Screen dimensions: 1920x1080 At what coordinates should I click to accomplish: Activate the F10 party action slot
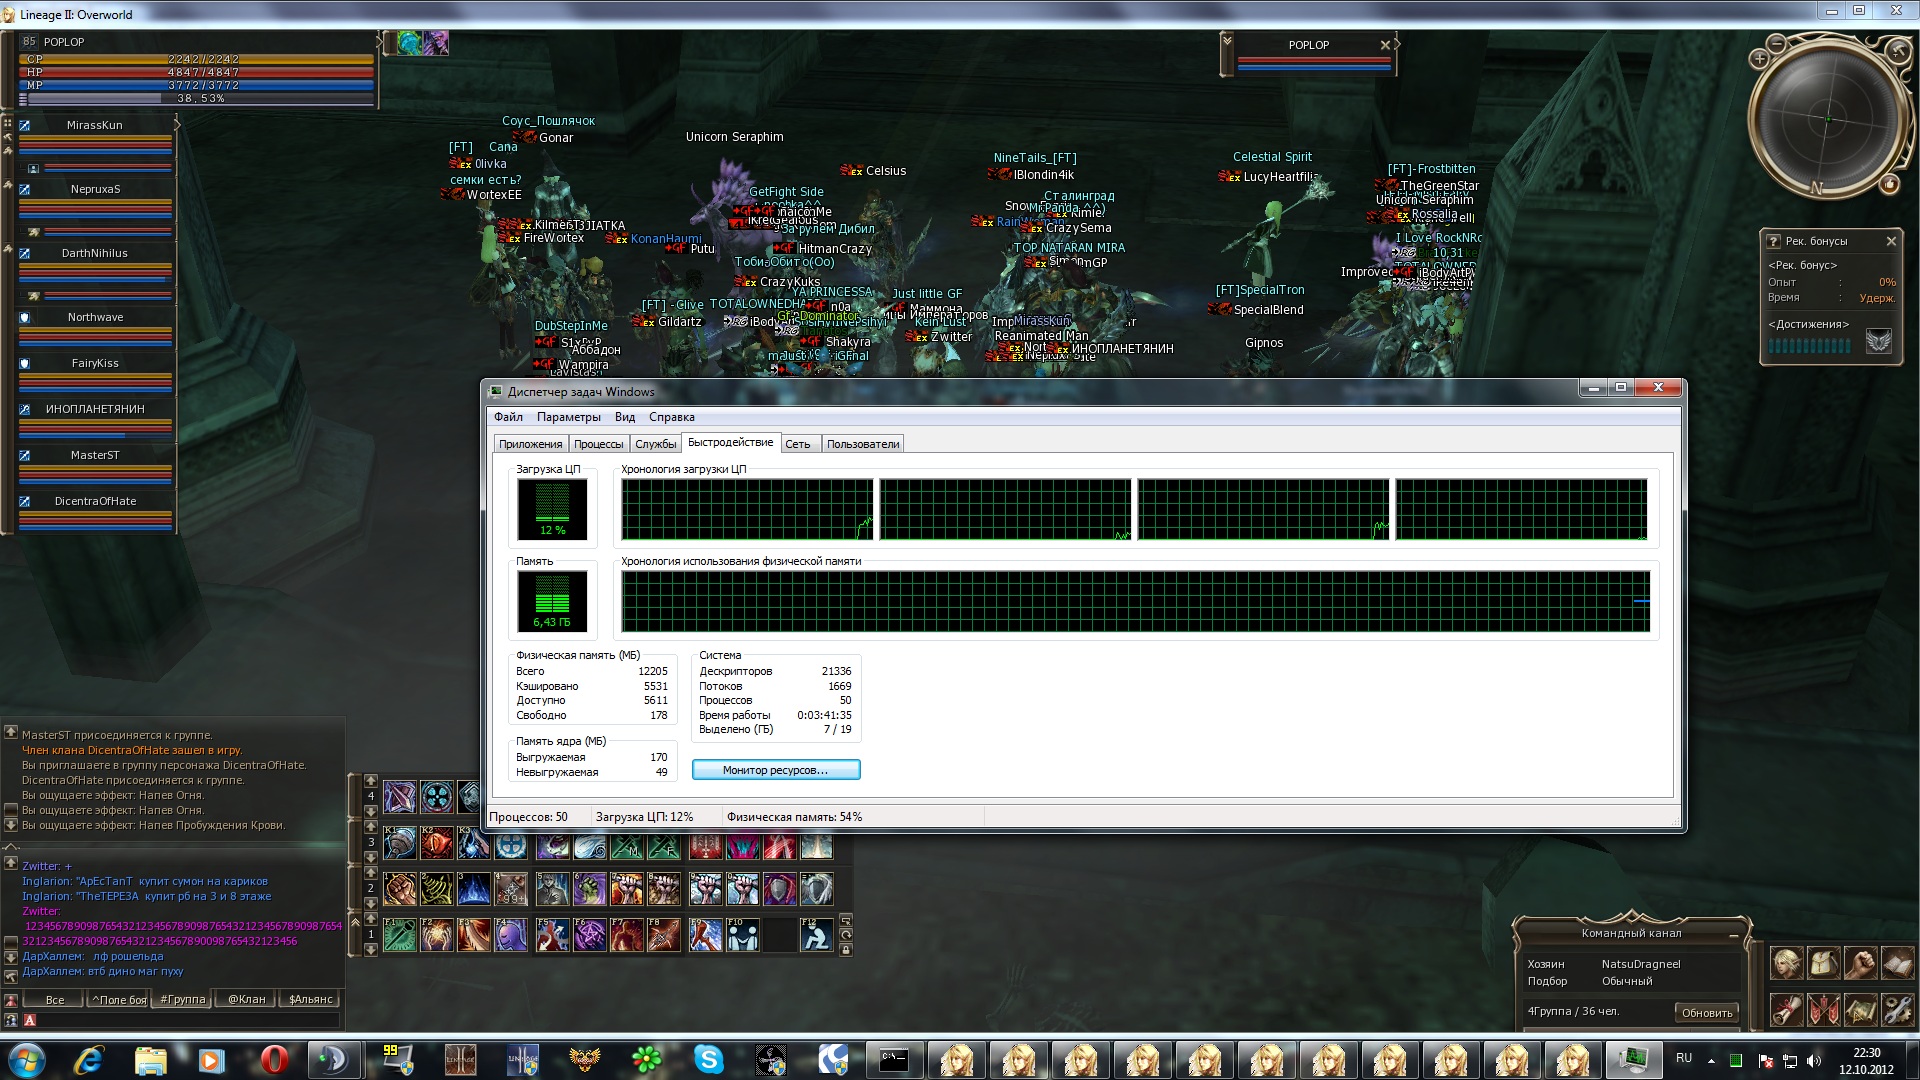(742, 935)
